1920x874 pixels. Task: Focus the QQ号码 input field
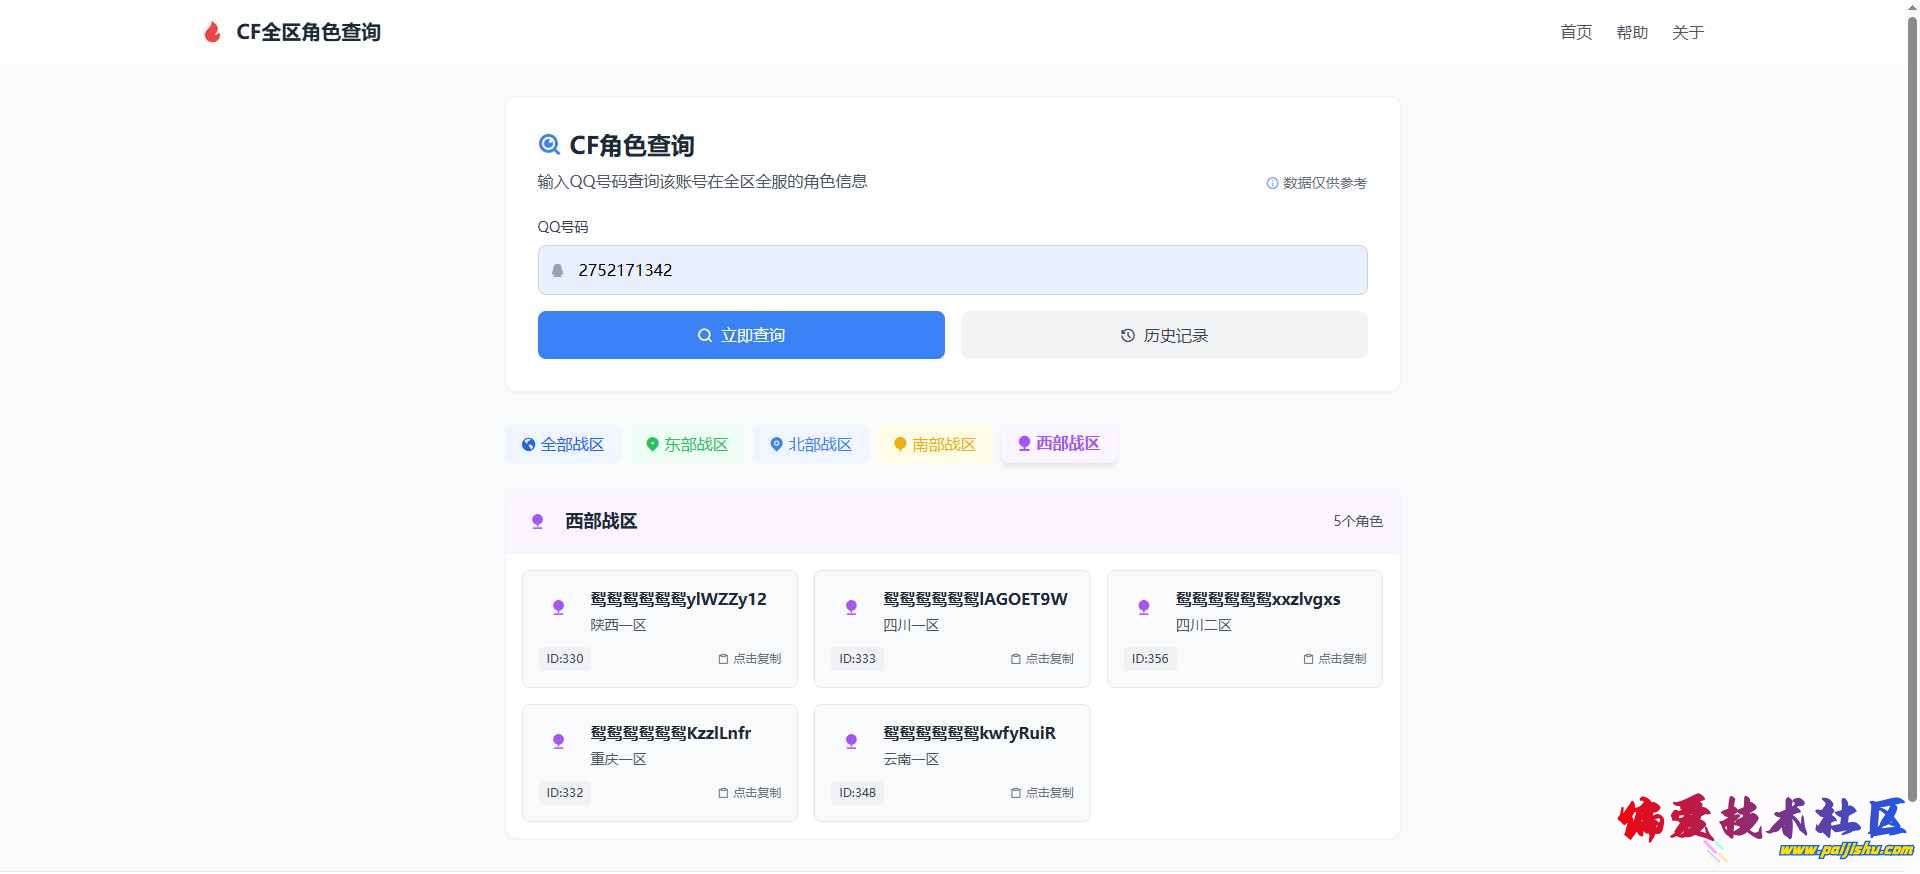[x=960, y=270]
